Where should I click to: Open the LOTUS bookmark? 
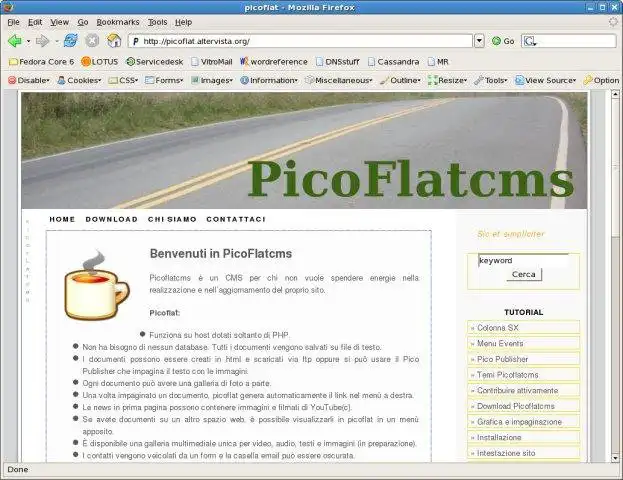(x=100, y=62)
